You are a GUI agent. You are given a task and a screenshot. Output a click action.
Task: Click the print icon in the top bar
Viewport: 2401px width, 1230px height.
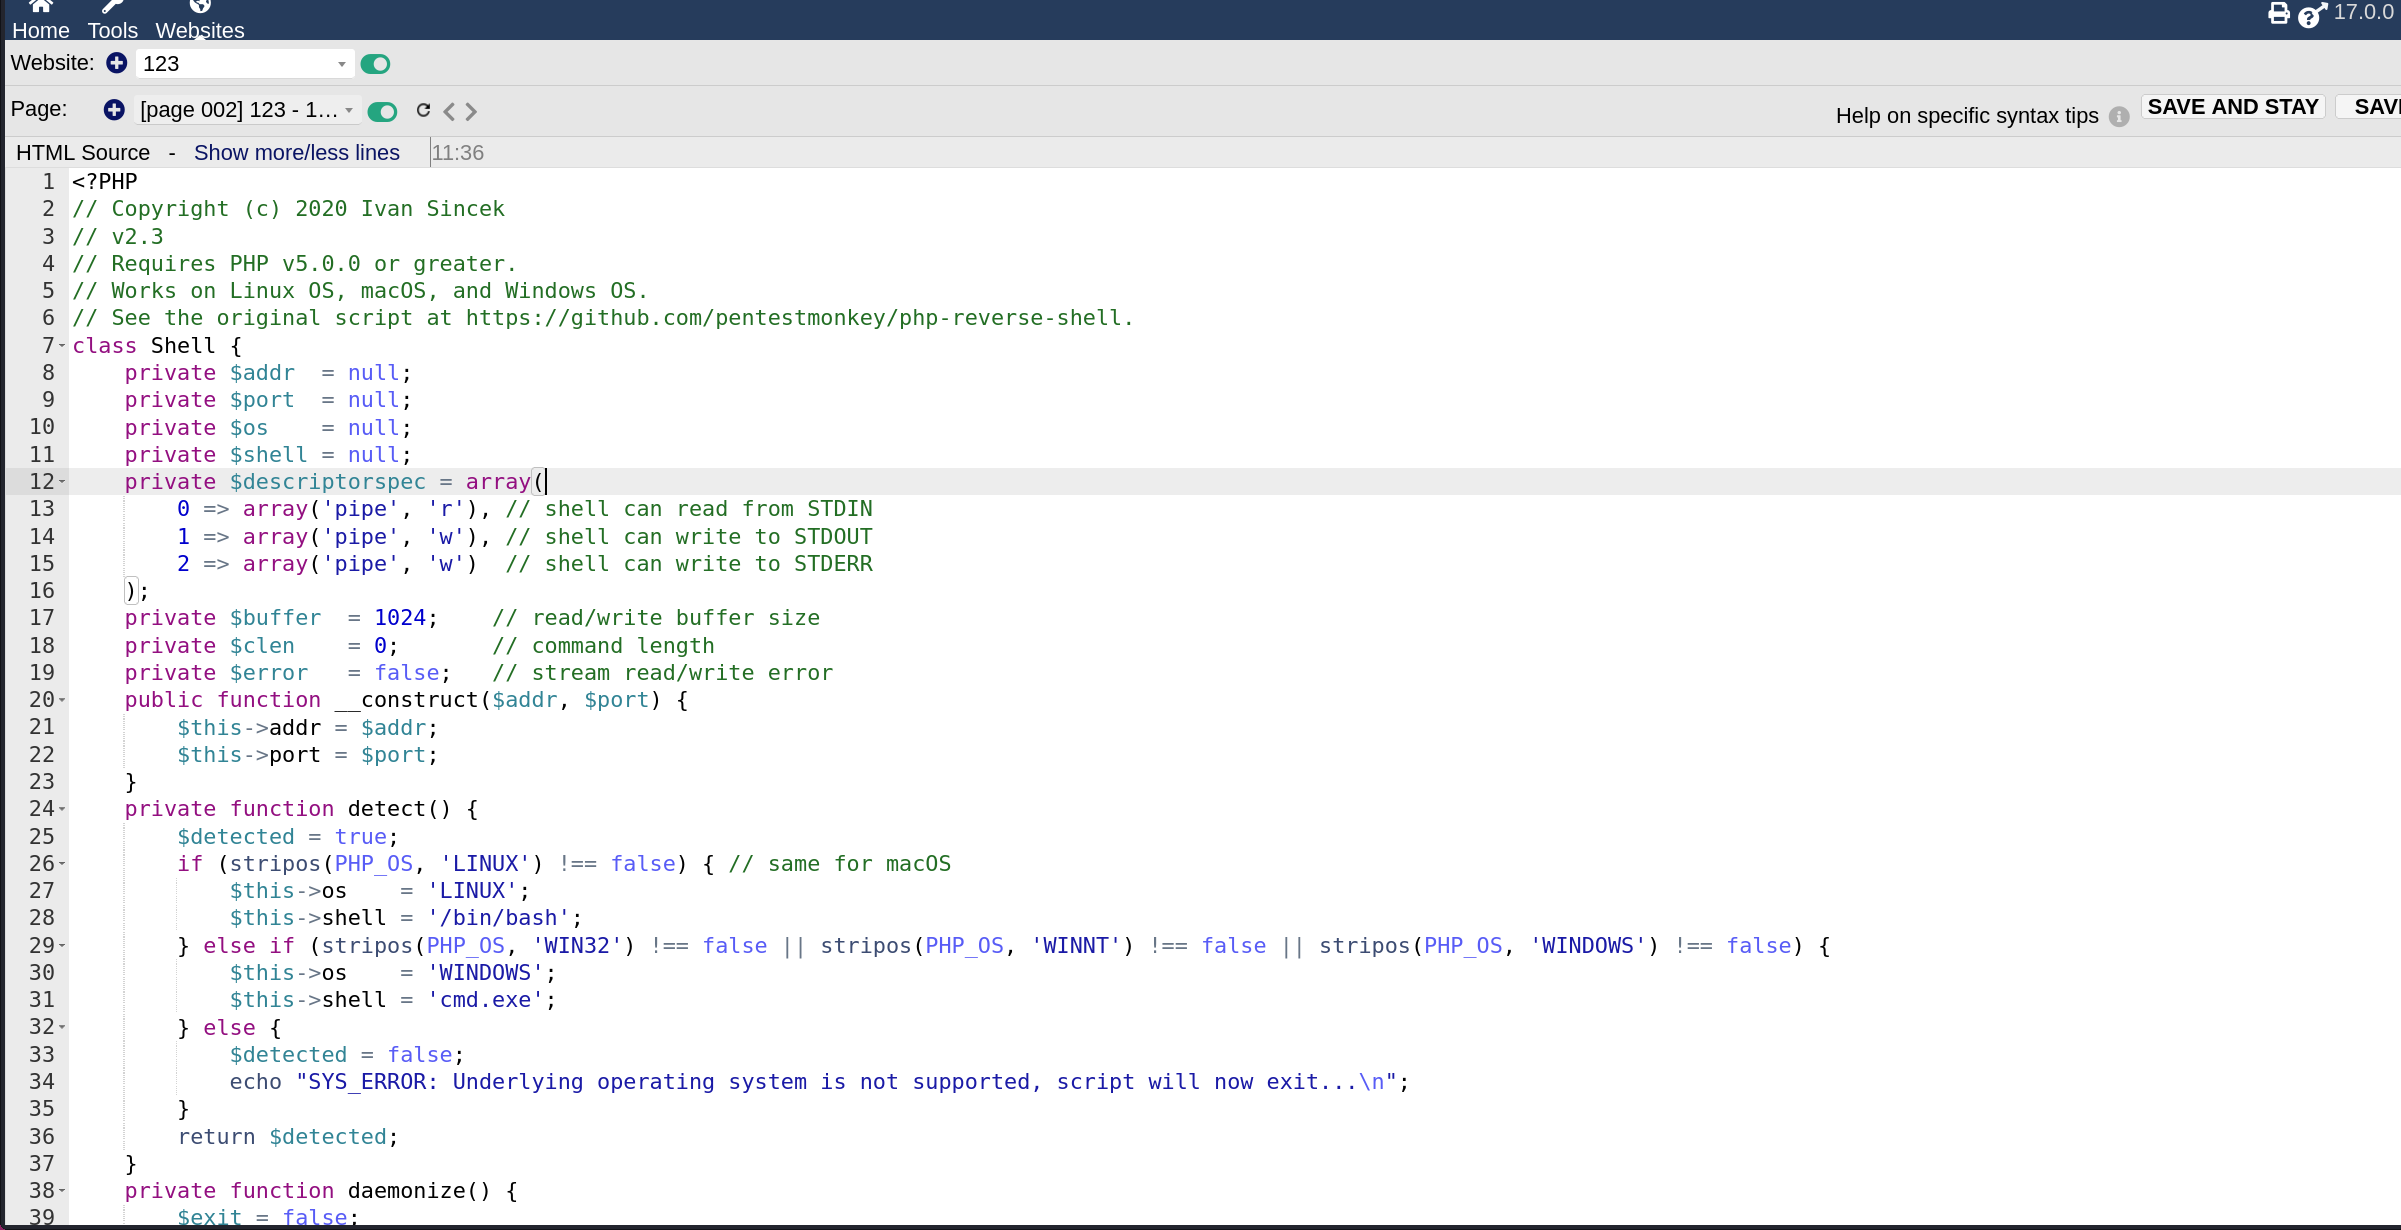pyautogui.click(x=2279, y=13)
